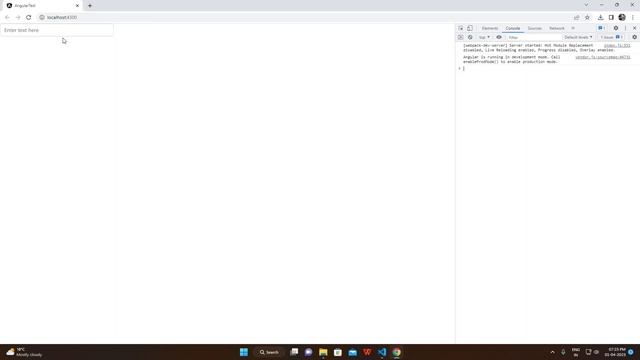The height and width of the screenshot is (360, 640).
Task: Open Google Chrome from the taskbar
Action: tap(396, 352)
